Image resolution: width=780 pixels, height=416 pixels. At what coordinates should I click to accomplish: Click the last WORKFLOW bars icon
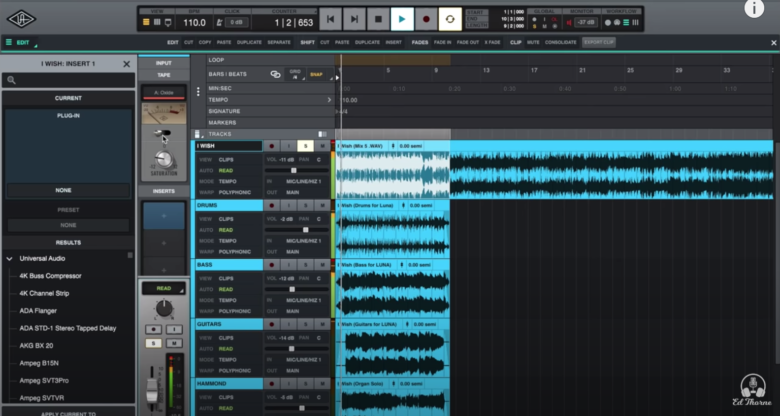coord(635,22)
